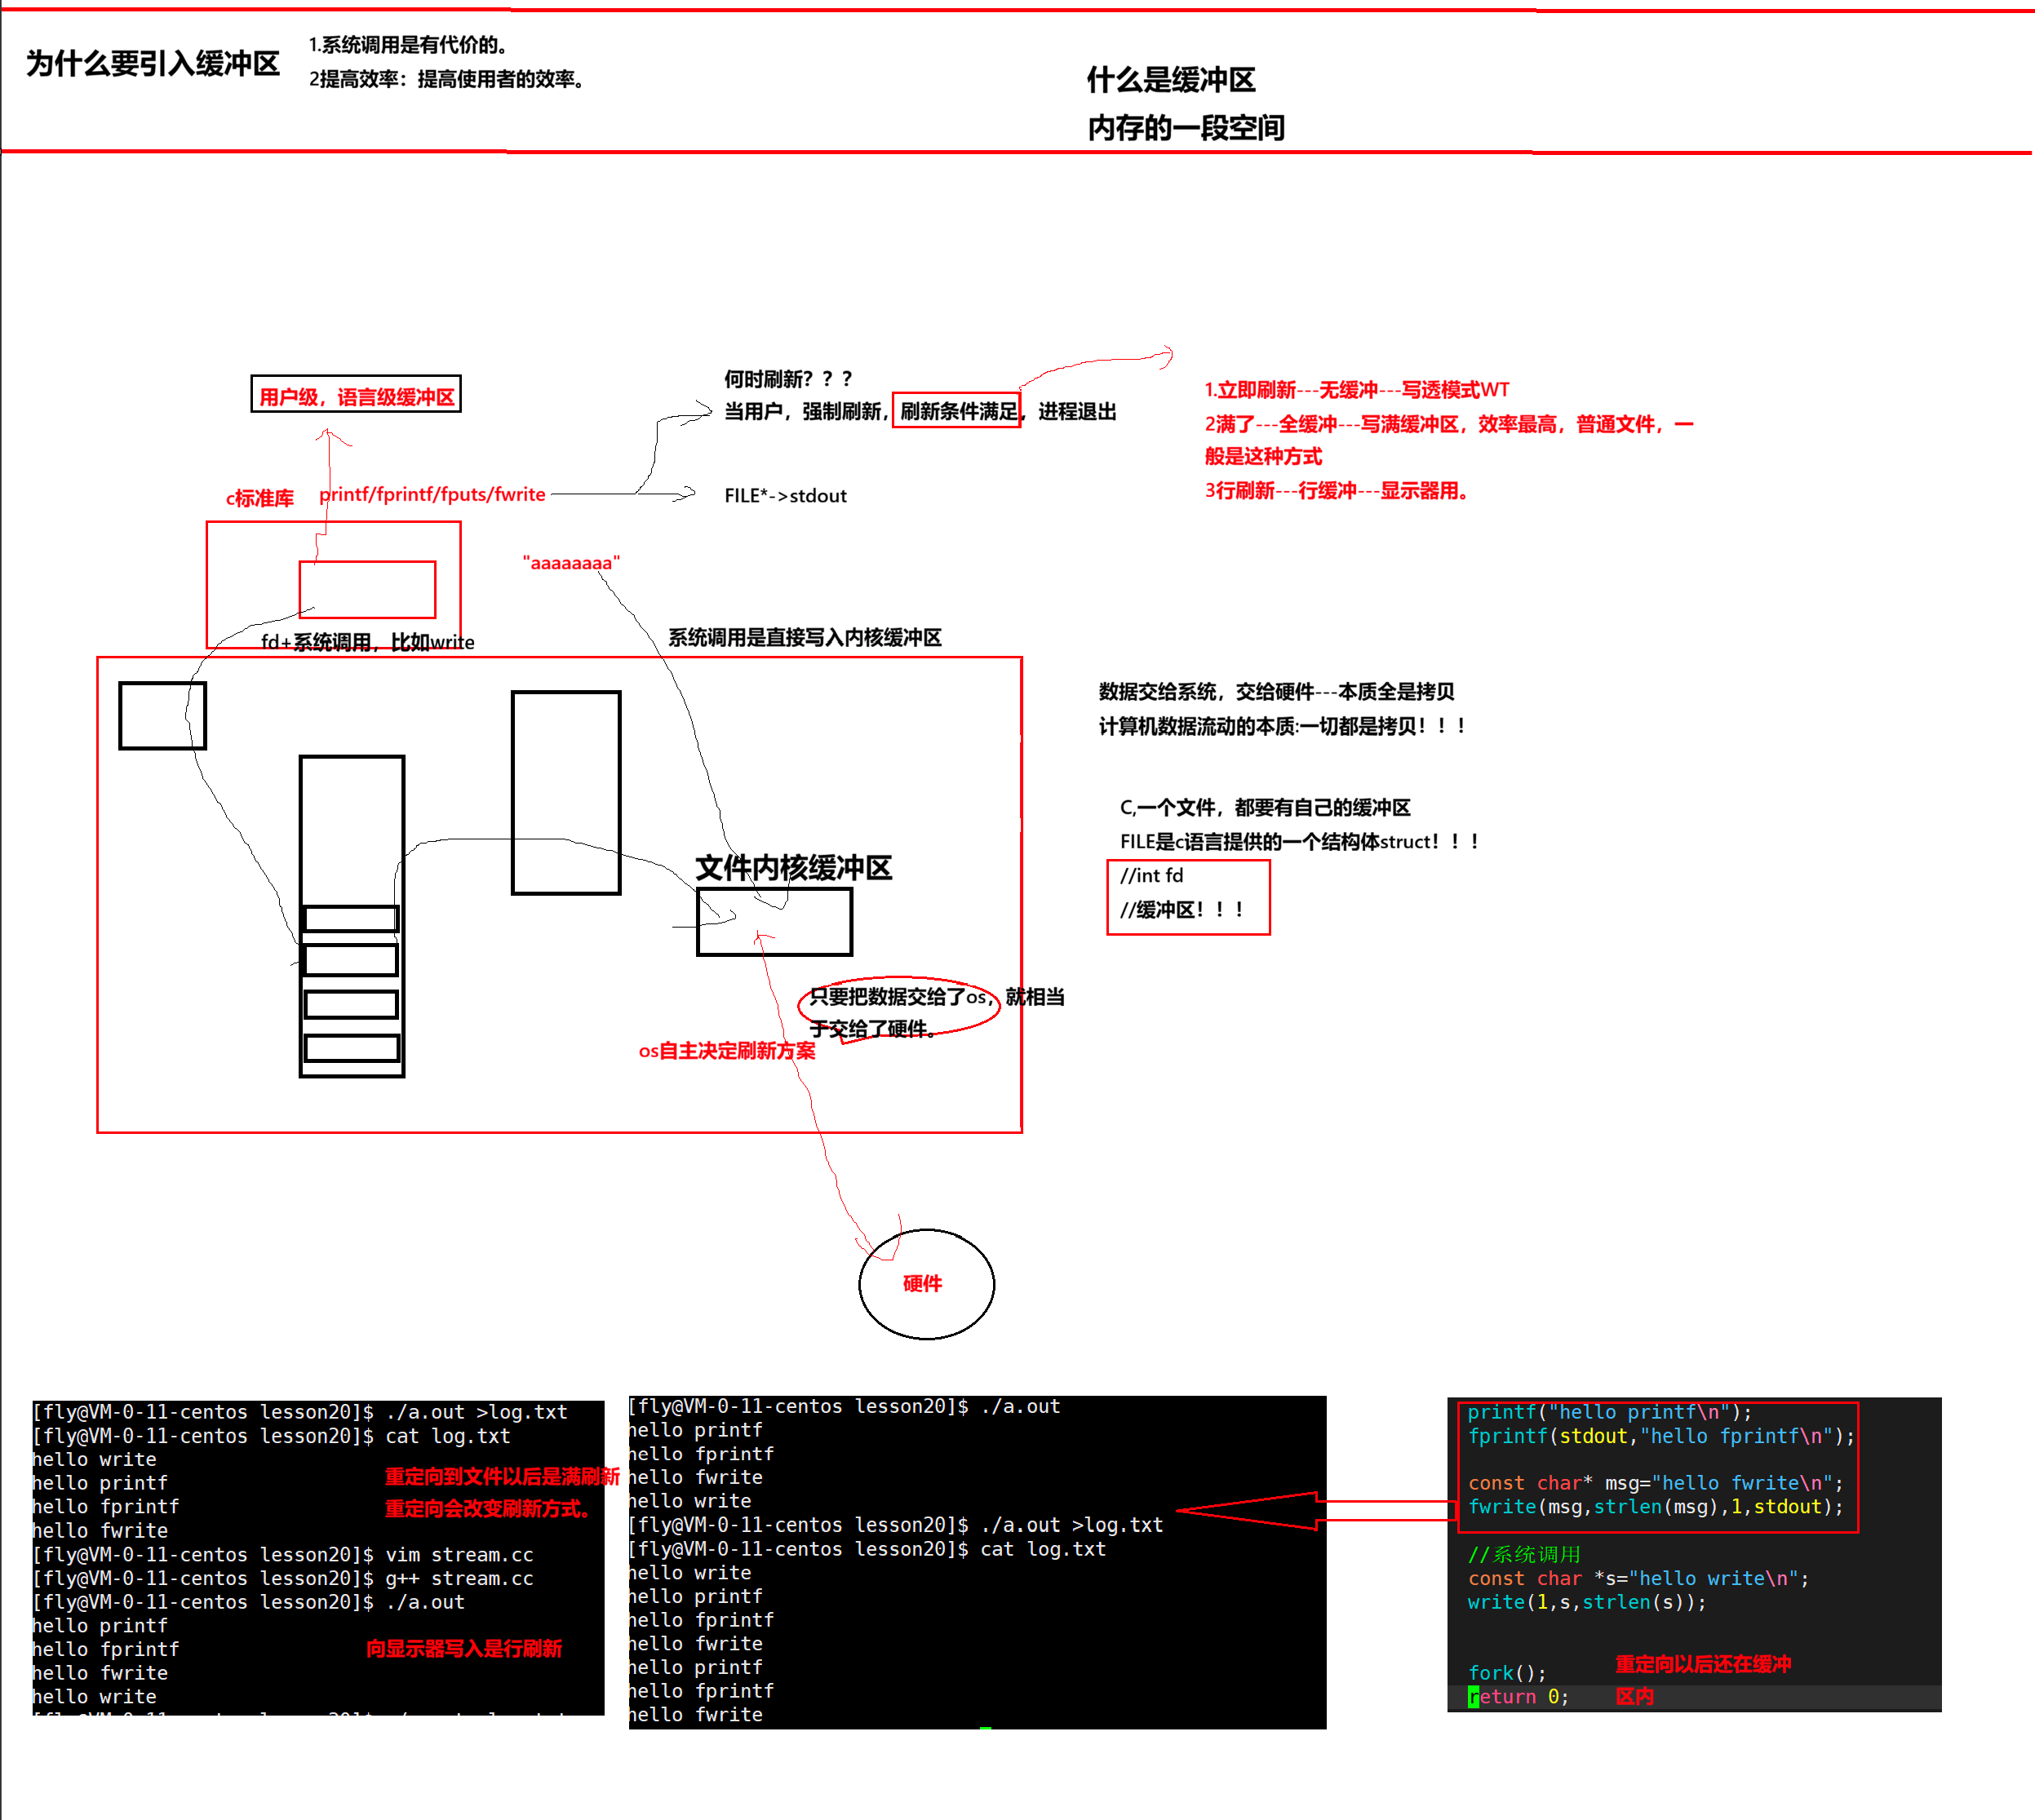Click the 3行刷新 行缓冲 line
Viewport: 2035px width, 1820px height.
[1336, 490]
